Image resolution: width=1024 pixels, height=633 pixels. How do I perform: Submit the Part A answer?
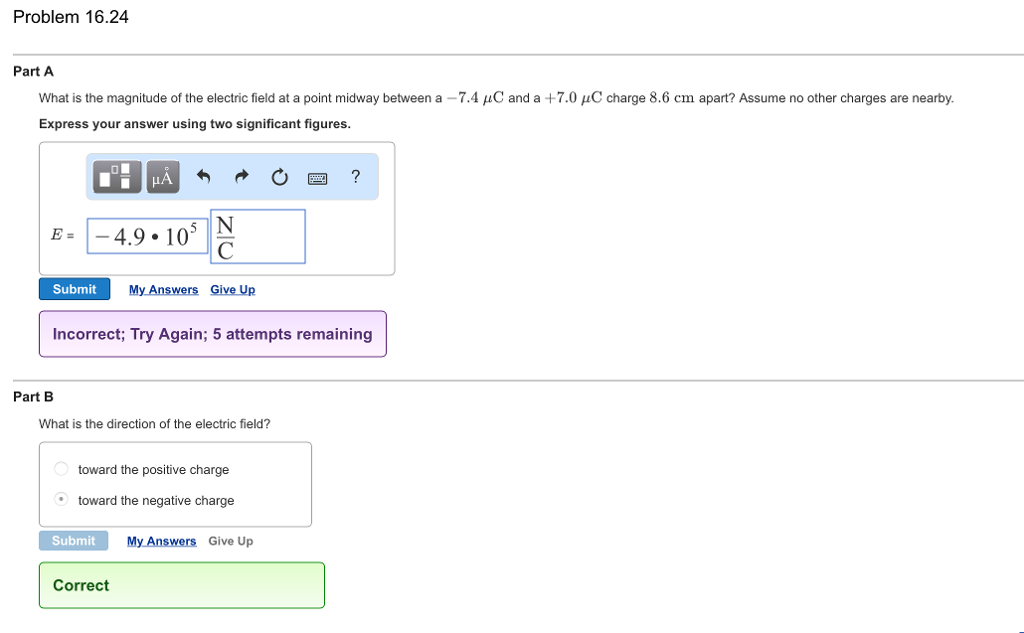(x=74, y=288)
